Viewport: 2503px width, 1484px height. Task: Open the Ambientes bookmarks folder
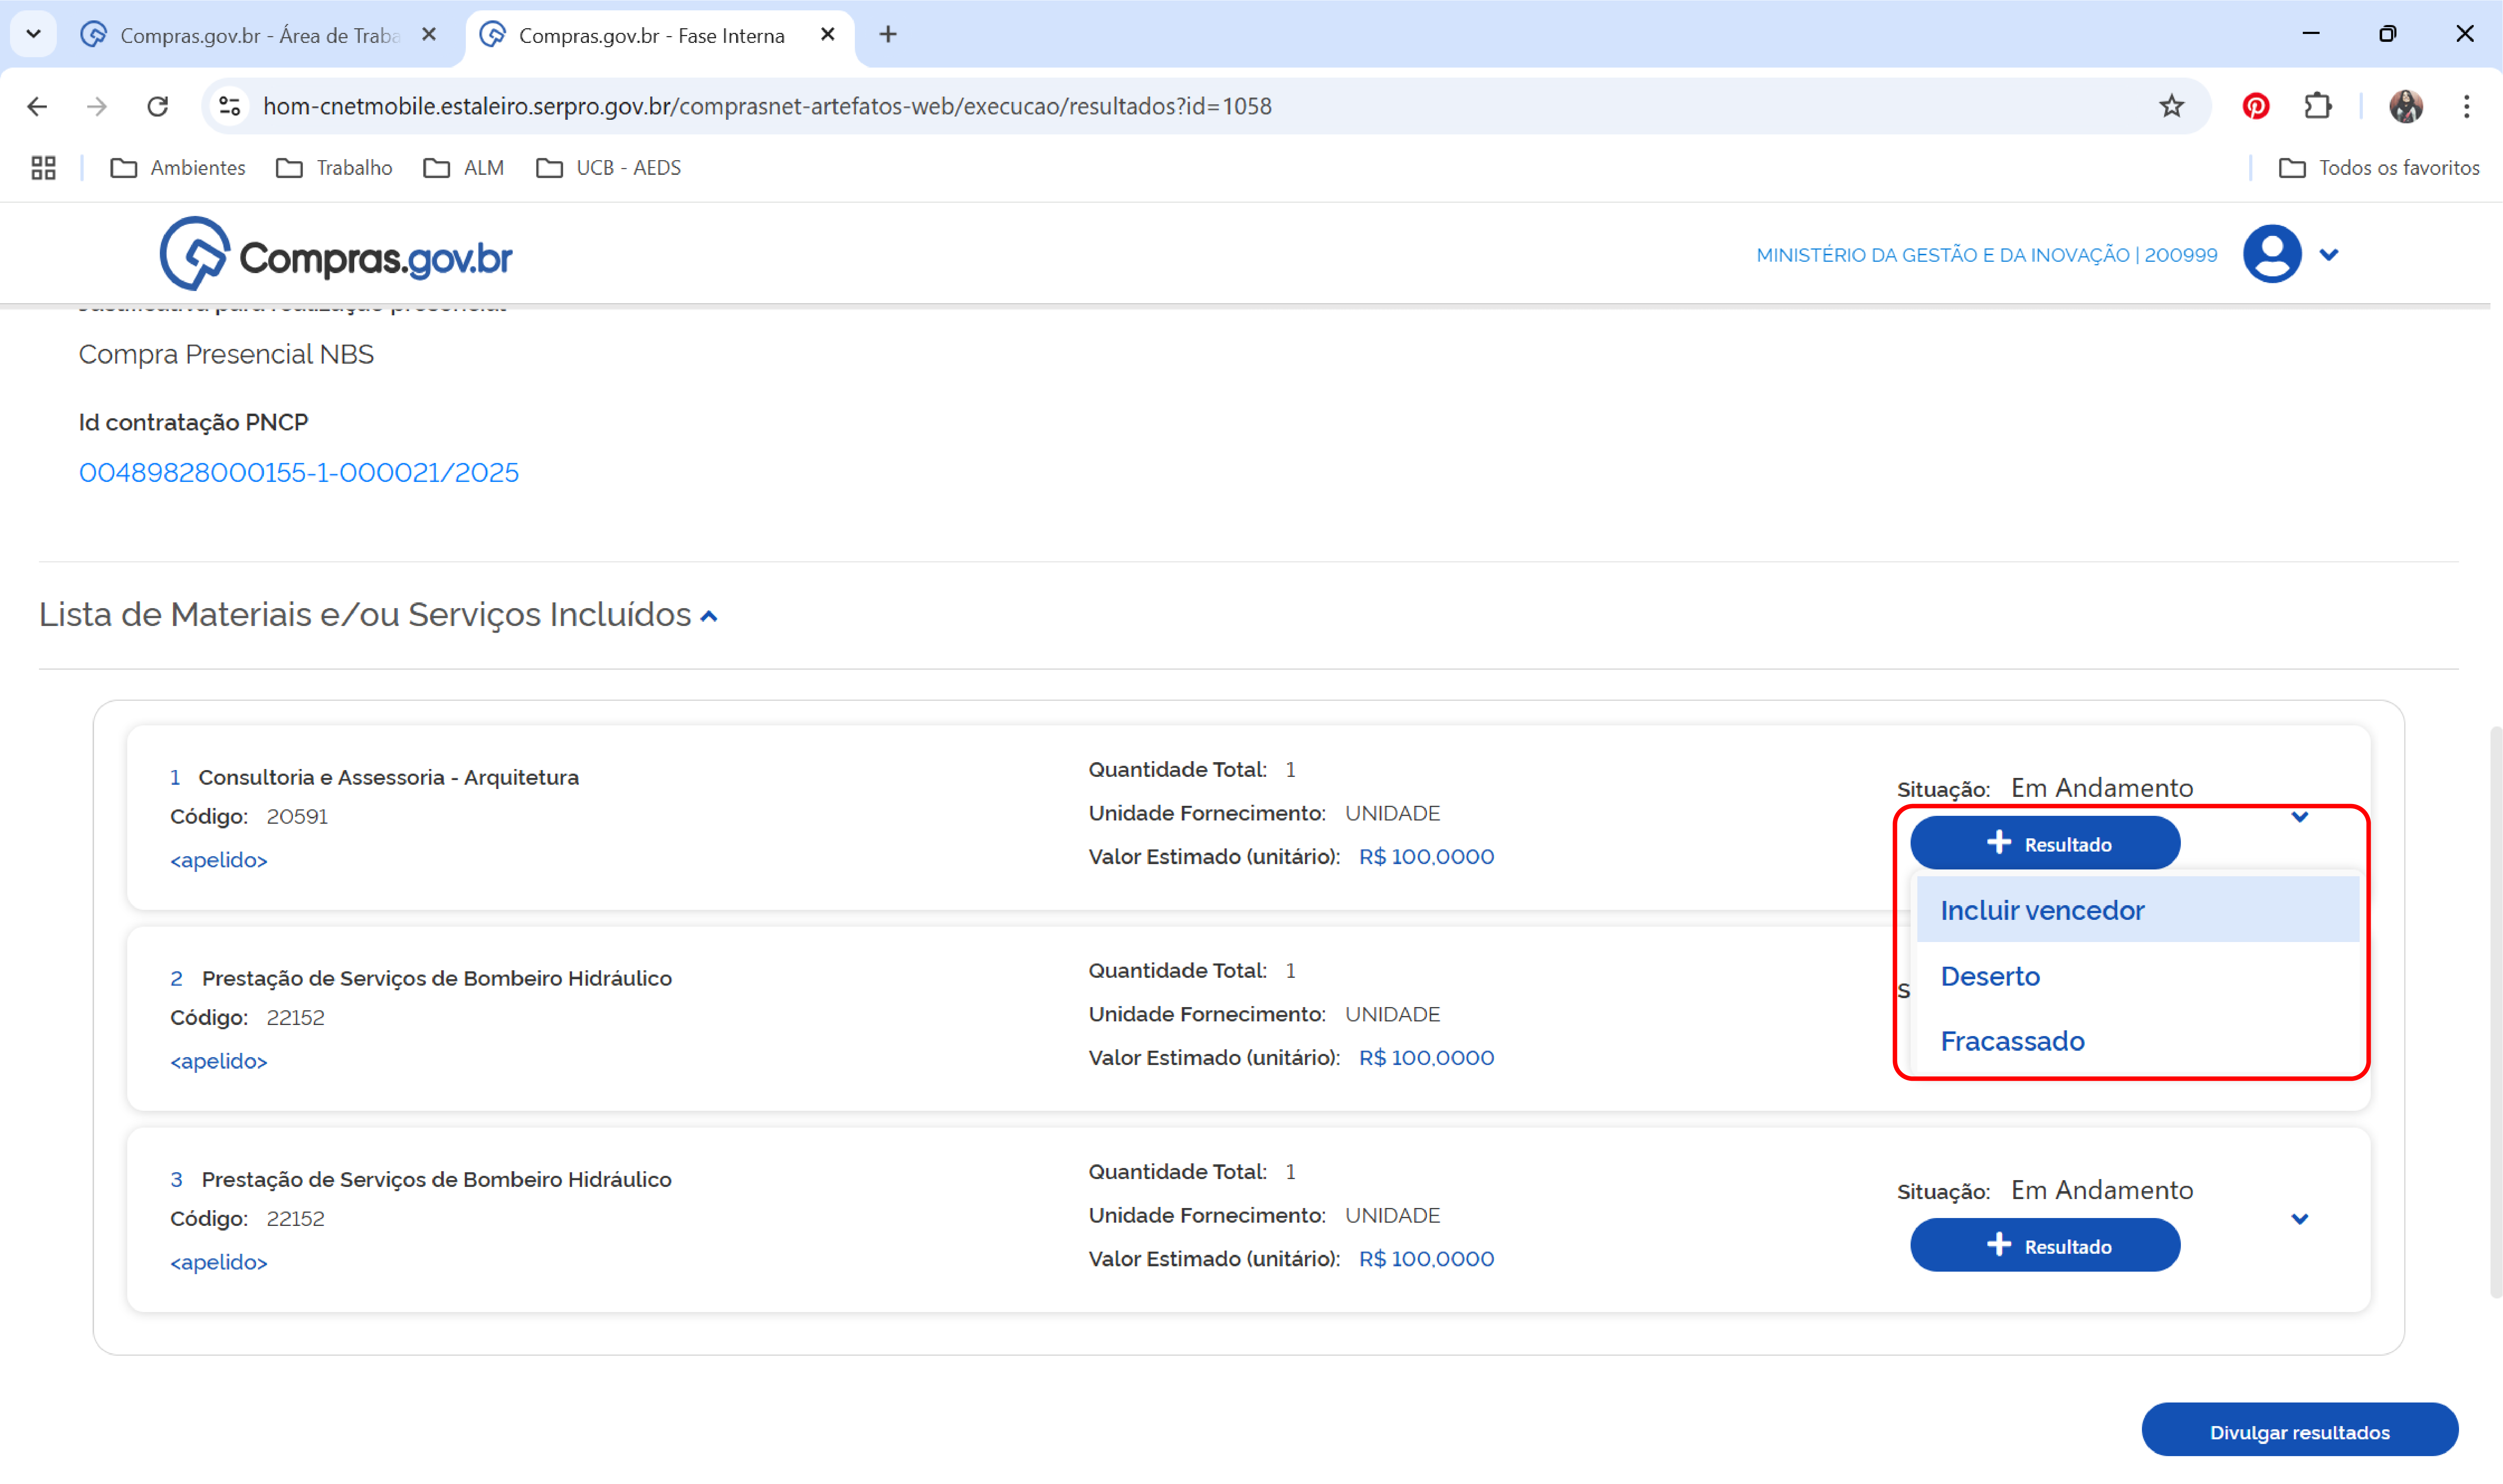coord(178,168)
